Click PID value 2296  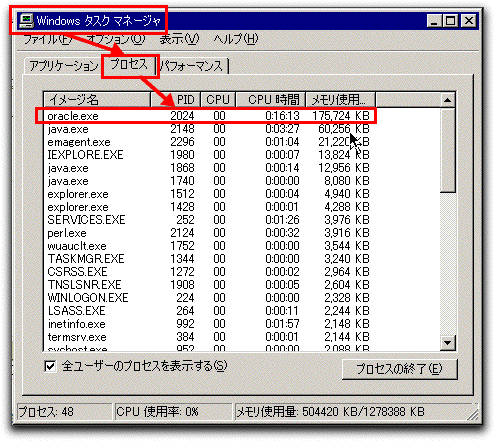pos(182,142)
